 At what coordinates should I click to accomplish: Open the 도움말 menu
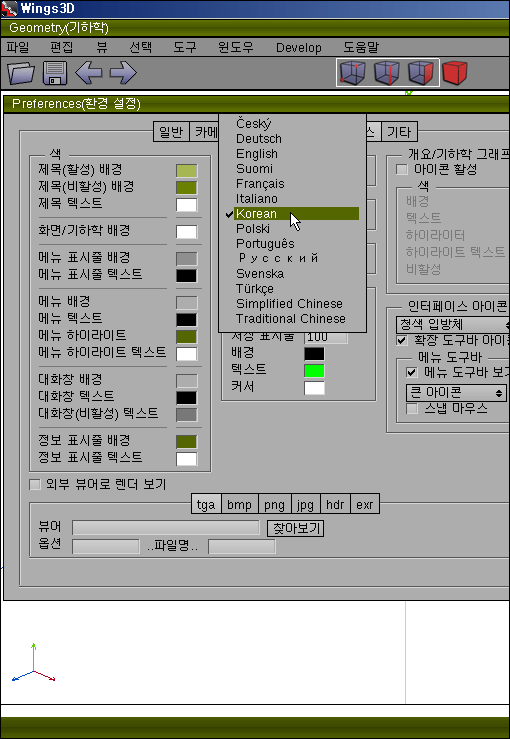[x=361, y=47]
